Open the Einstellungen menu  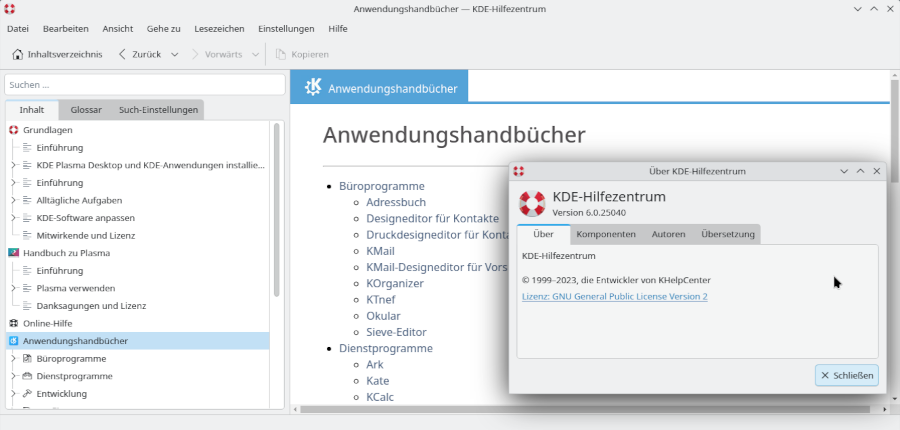click(x=286, y=29)
